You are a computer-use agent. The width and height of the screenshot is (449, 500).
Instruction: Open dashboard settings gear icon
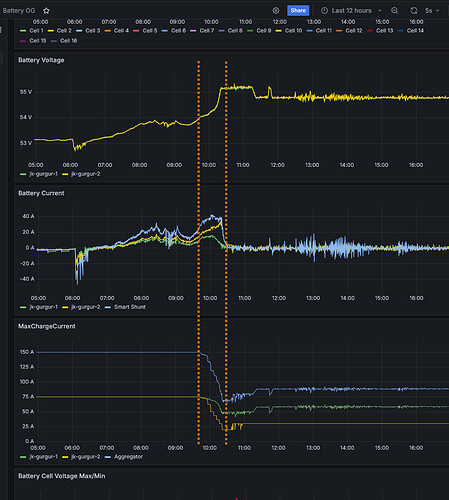[276, 11]
